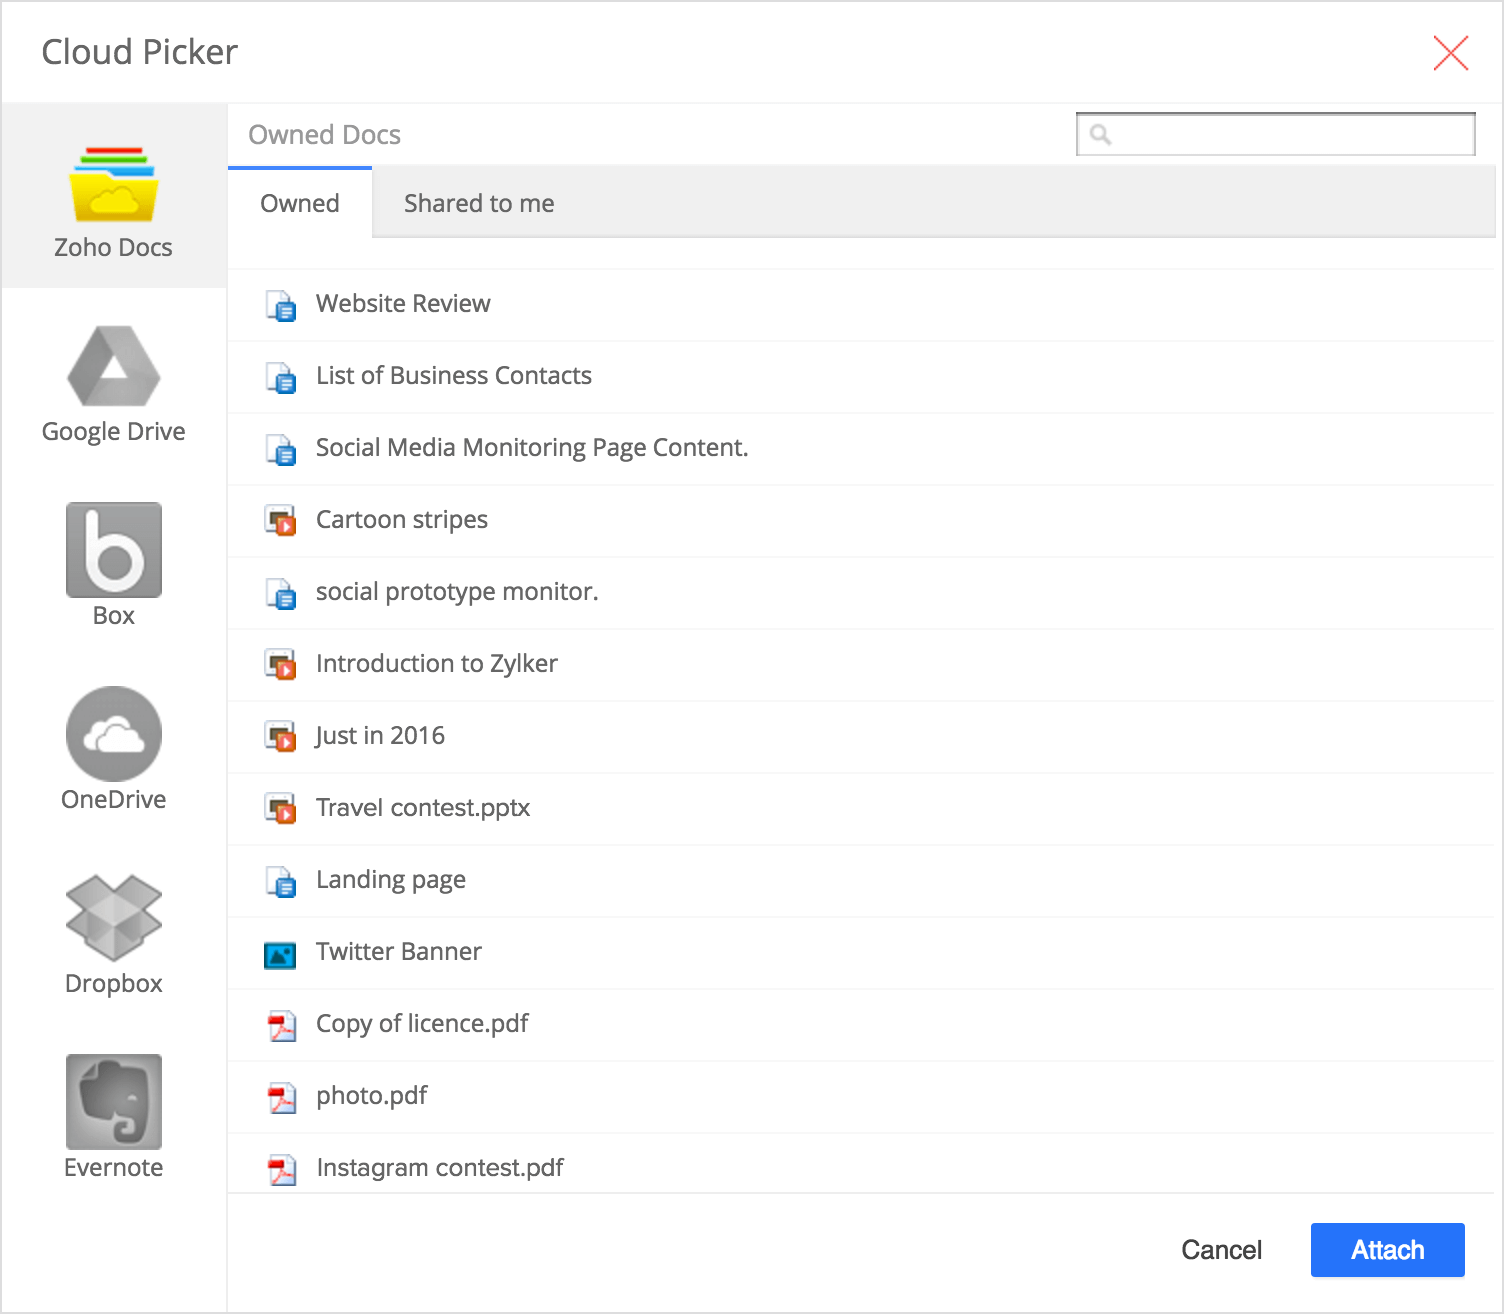The image size is (1504, 1314).
Task: Click the PDF icon beside photo.pdf
Action: coord(282,1098)
